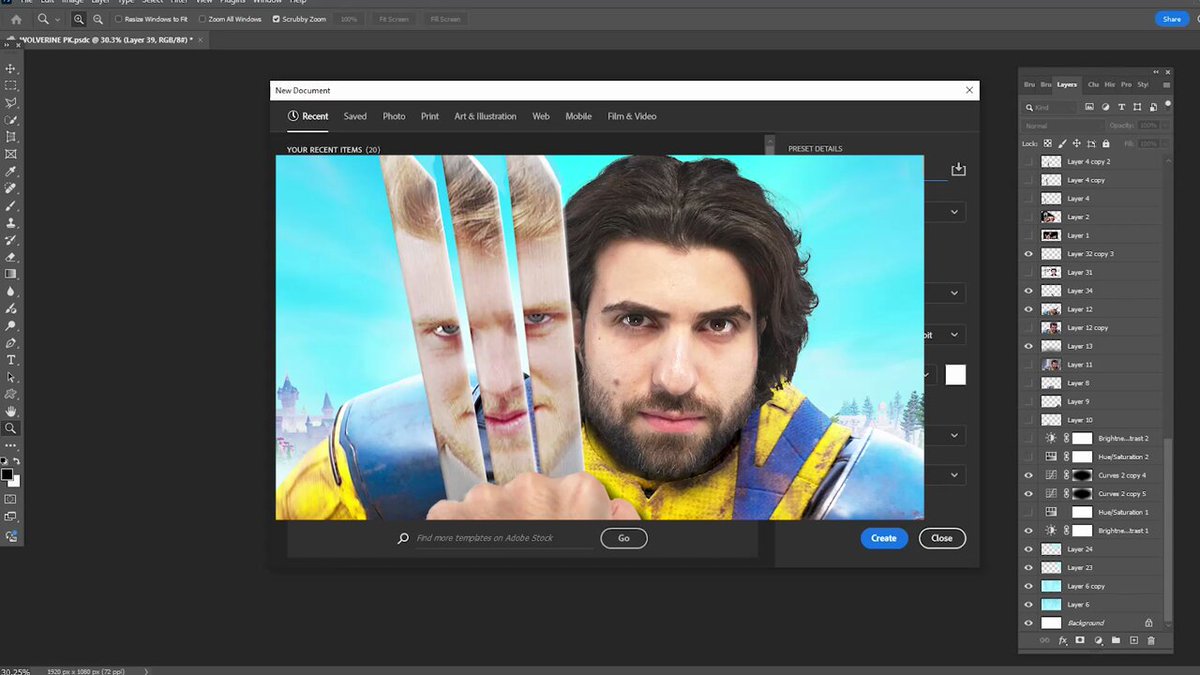Enable Zoom All Windows checkbox
The height and width of the screenshot is (675, 1200).
(202, 19)
